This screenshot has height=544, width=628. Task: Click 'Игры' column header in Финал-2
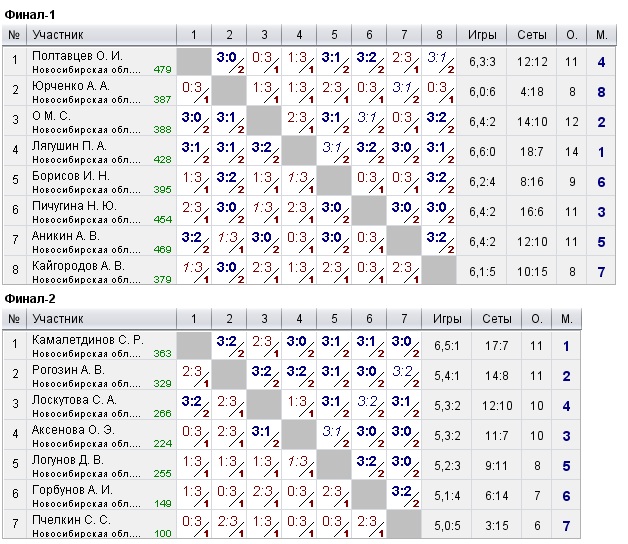coord(447,319)
